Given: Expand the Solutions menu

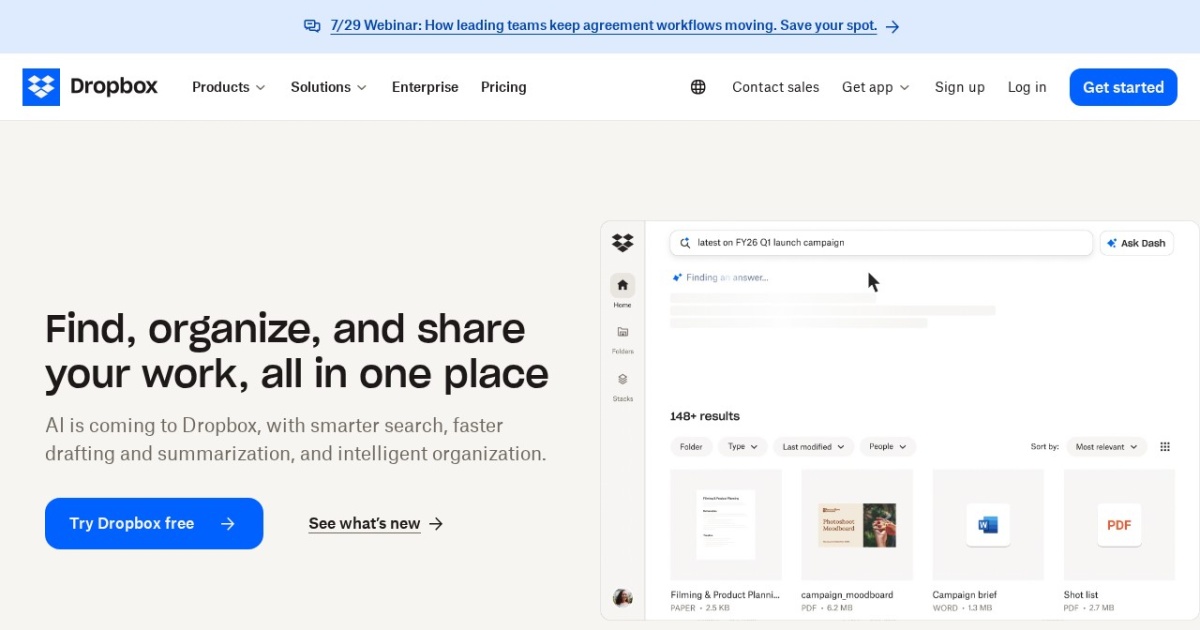Looking at the screenshot, I should click(x=329, y=87).
